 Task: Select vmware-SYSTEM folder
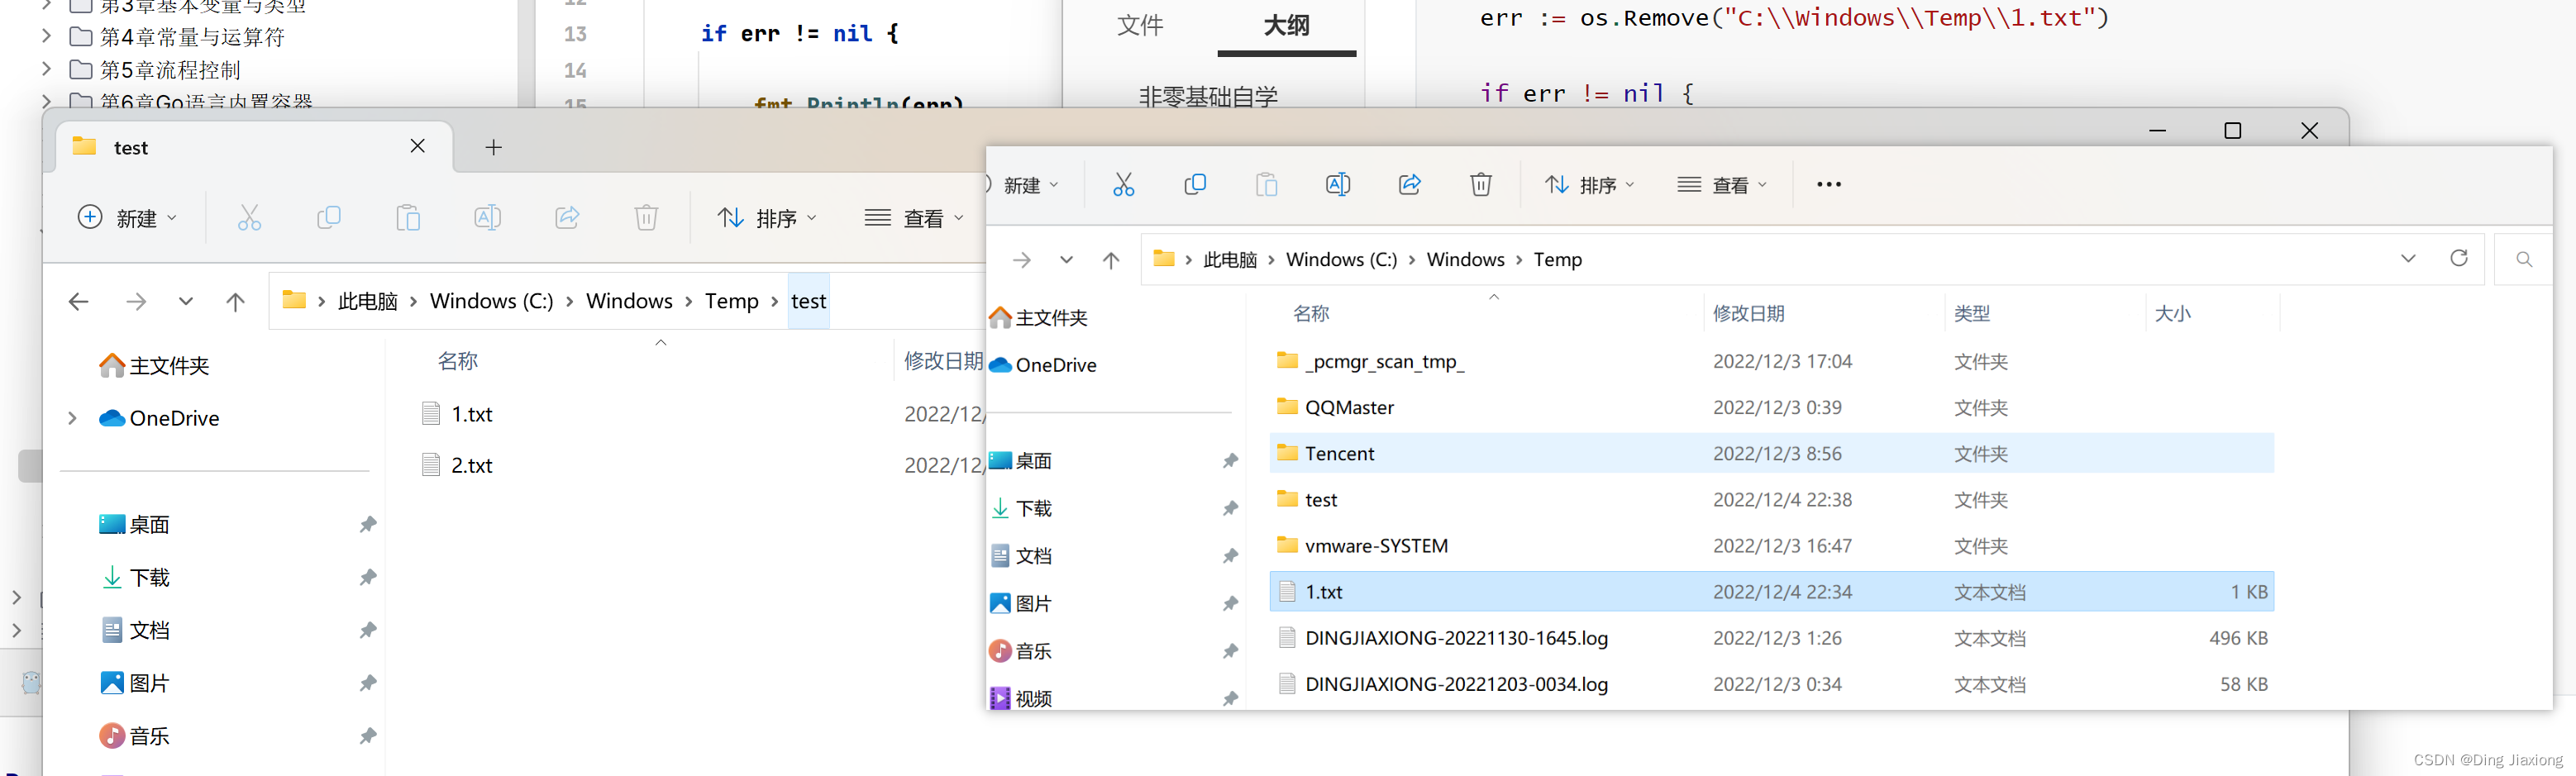[1772, 545]
